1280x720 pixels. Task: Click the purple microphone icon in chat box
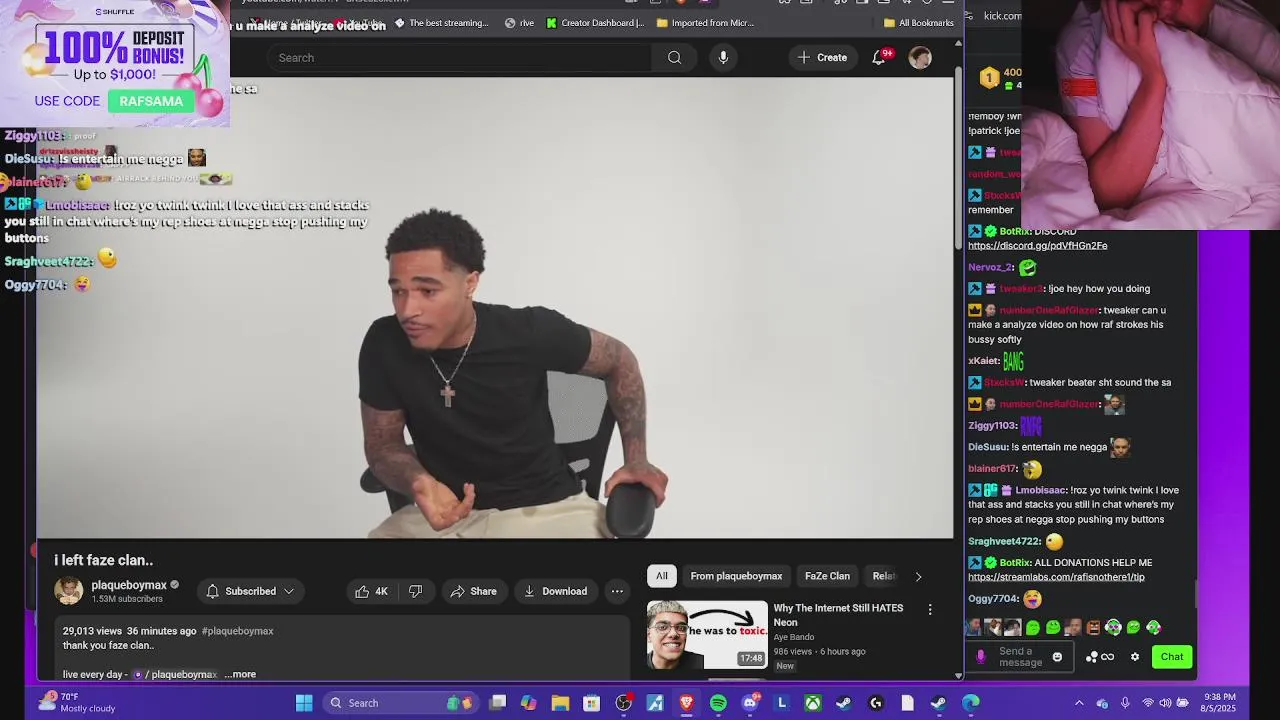point(980,657)
